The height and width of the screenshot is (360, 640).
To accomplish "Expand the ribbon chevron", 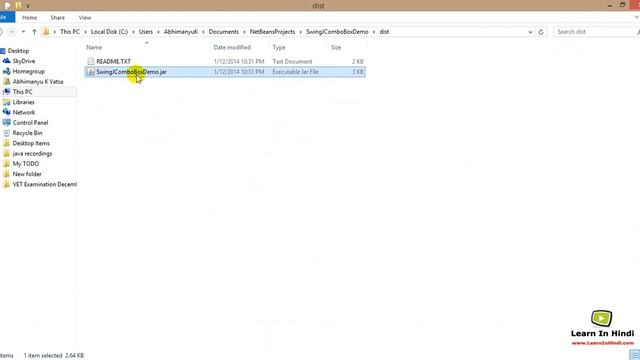I will [x=636, y=18].
